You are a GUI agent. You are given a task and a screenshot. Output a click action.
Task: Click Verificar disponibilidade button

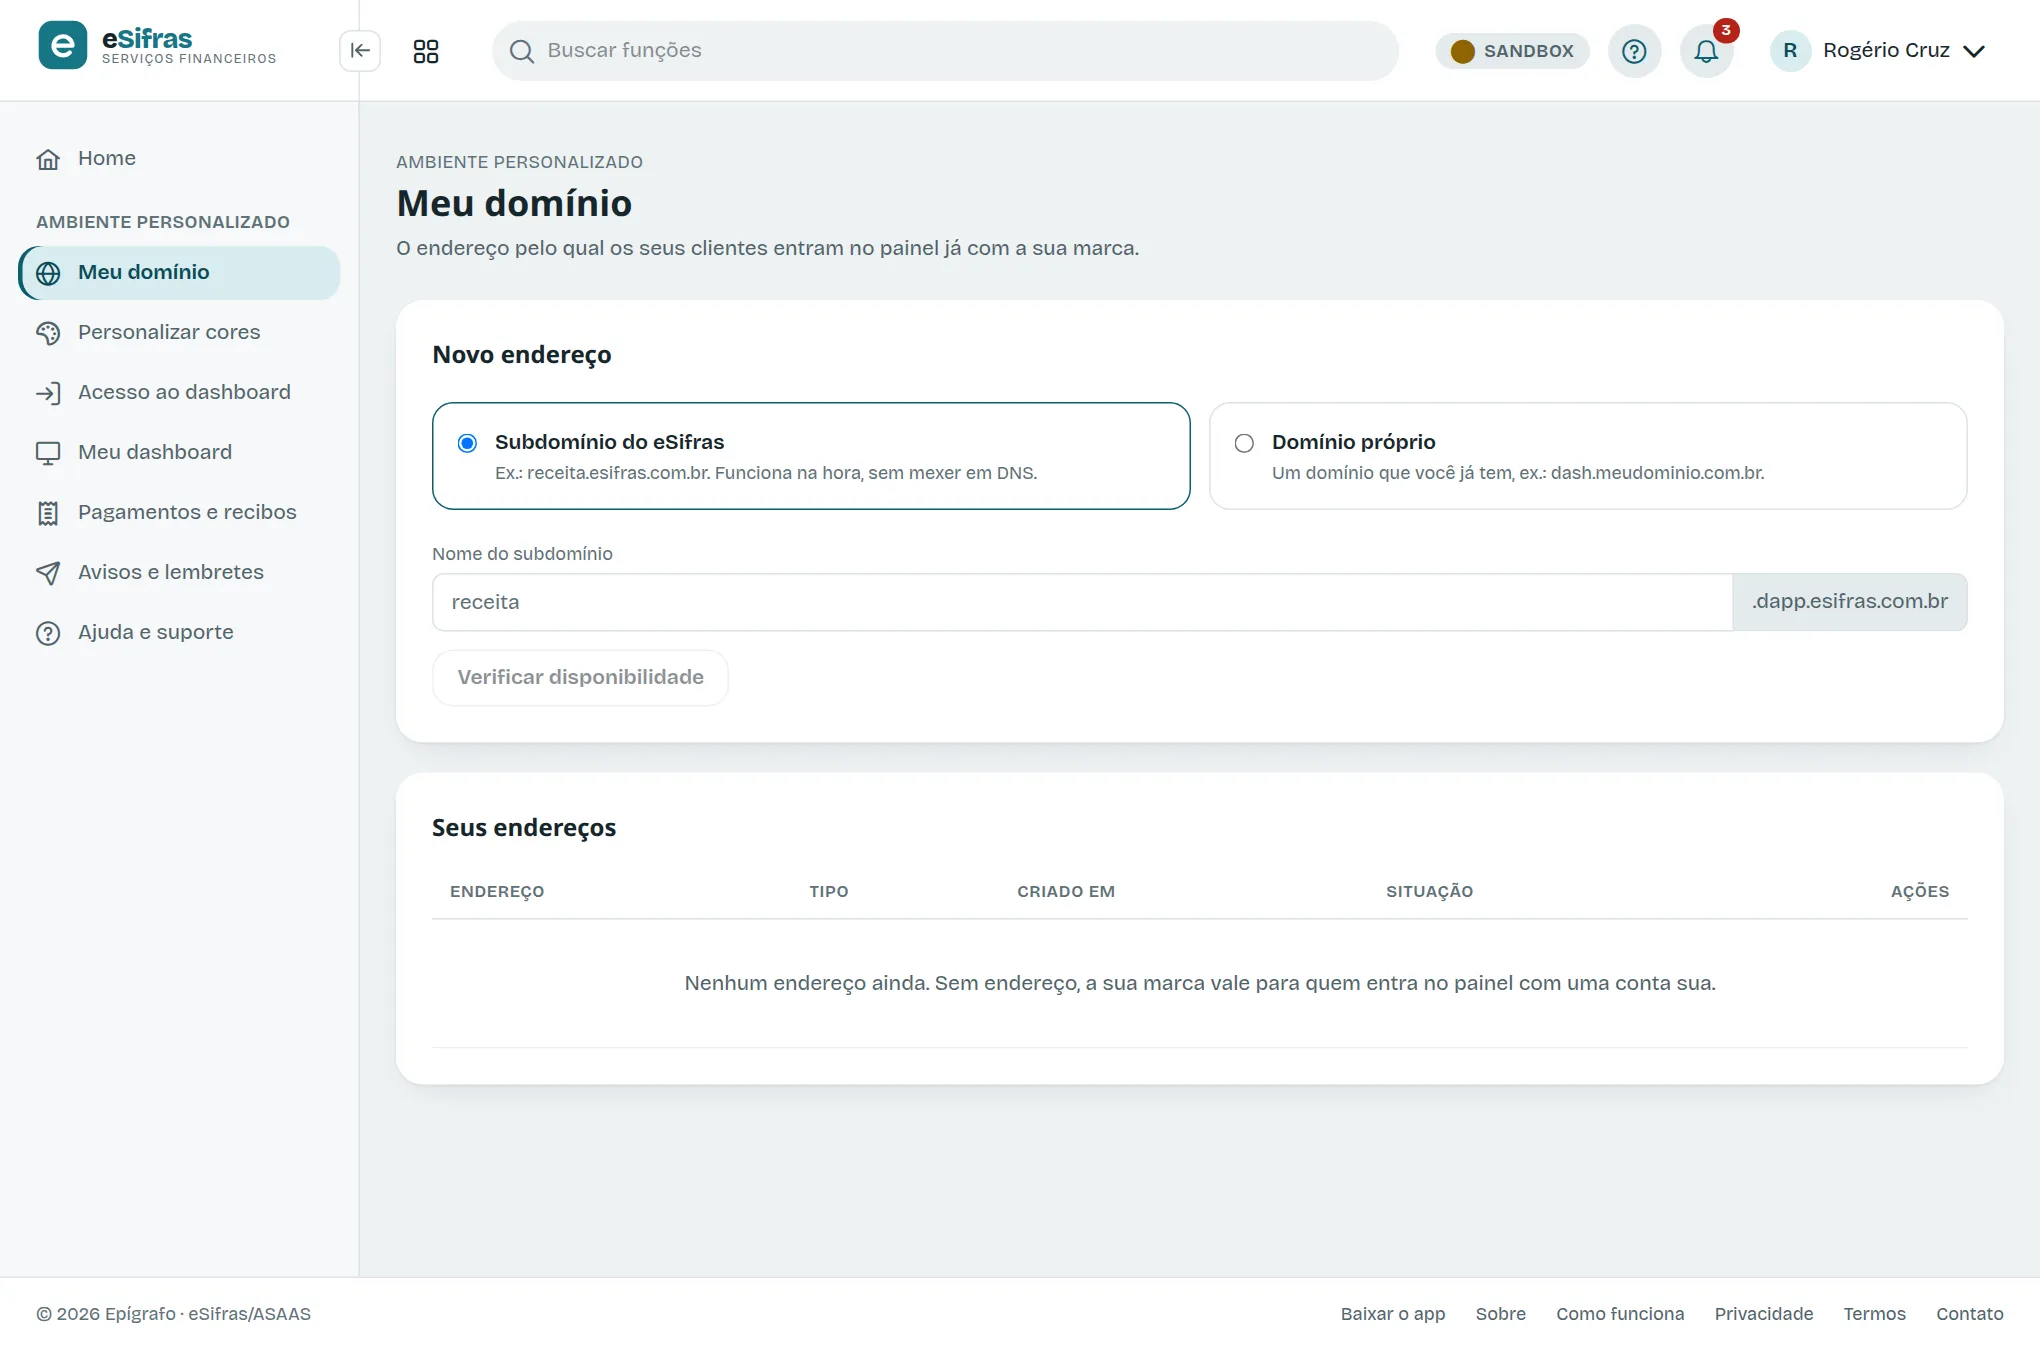tap(580, 678)
